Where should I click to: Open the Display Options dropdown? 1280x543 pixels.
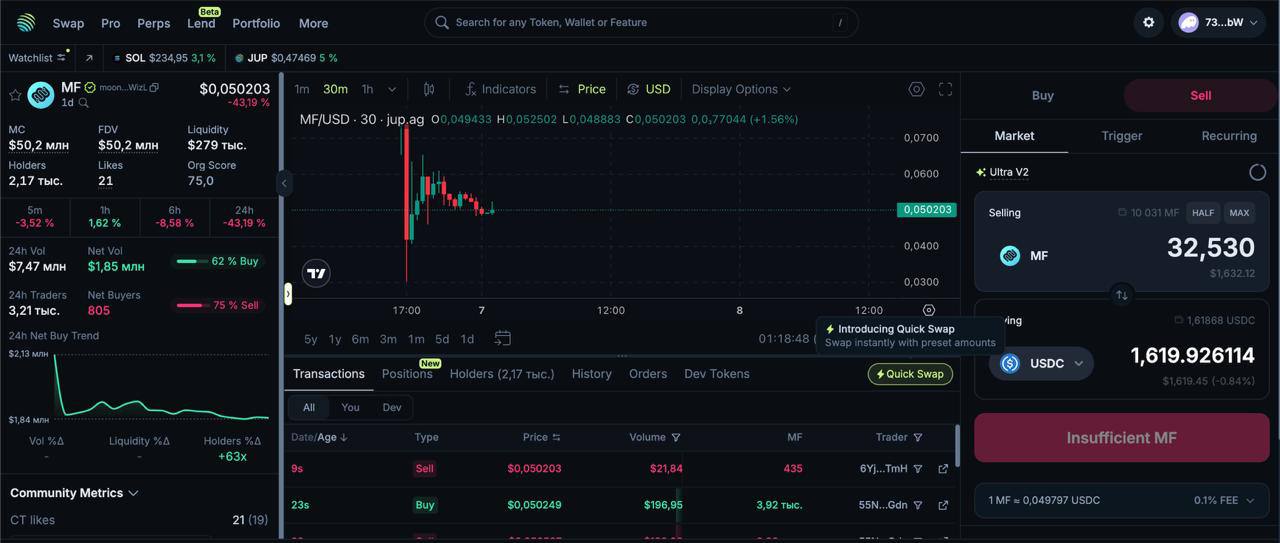[x=741, y=89]
